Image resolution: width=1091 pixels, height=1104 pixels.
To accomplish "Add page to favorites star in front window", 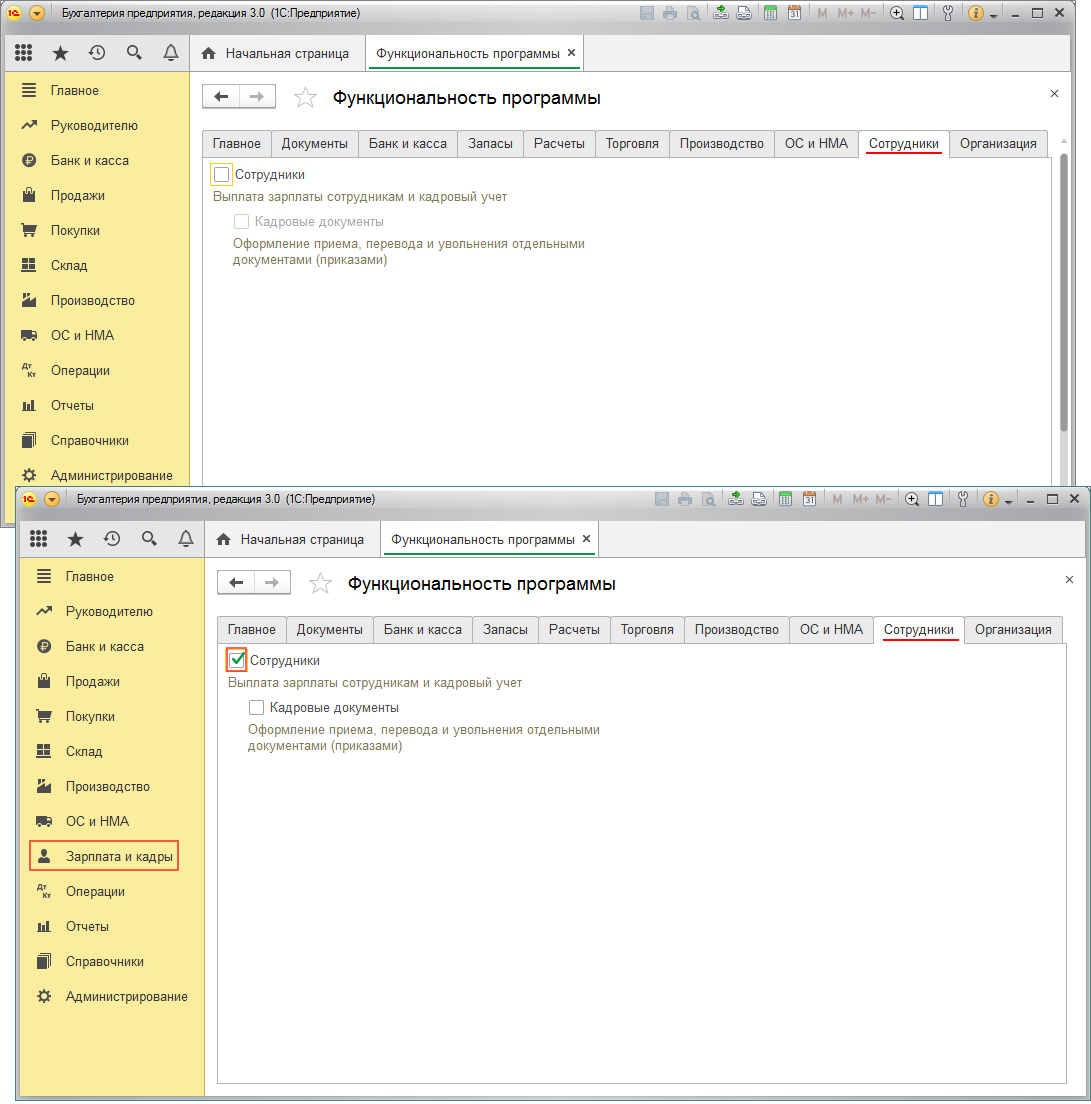I will (x=320, y=584).
